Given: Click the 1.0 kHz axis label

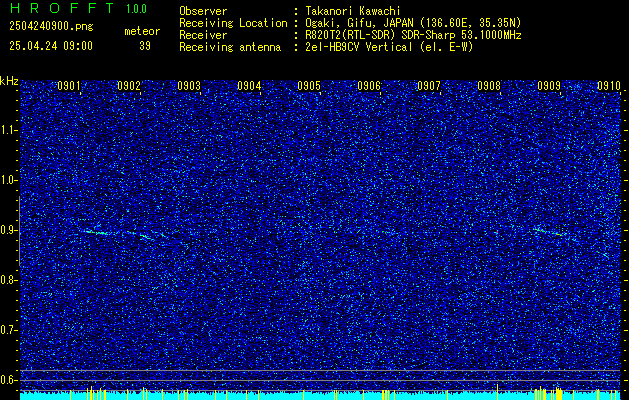Looking at the screenshot, I should tap(8, 180).
